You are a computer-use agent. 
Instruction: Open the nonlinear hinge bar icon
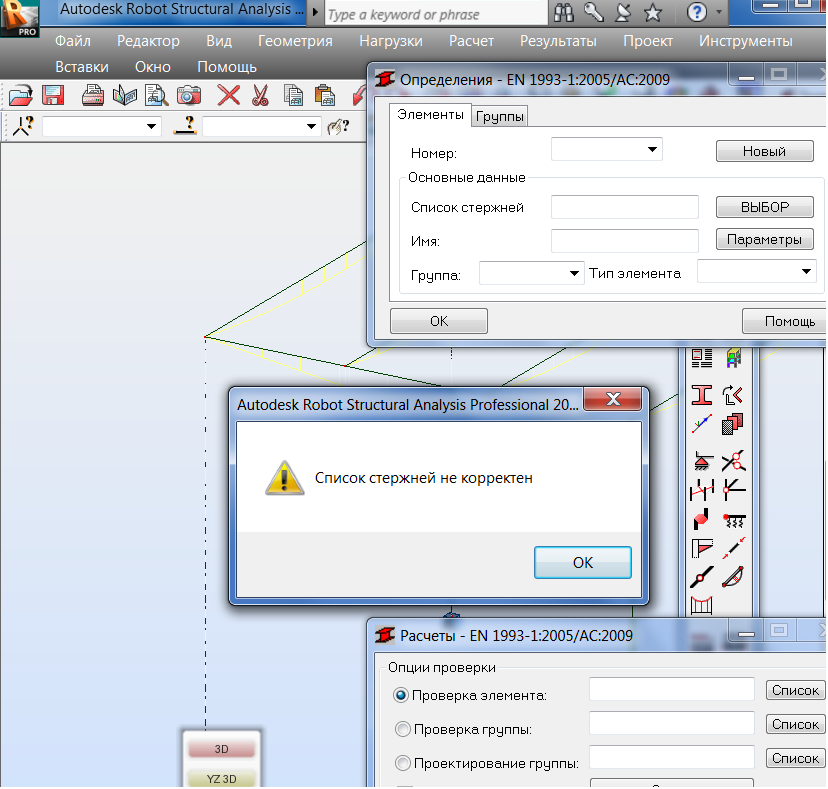click(702, 577)
